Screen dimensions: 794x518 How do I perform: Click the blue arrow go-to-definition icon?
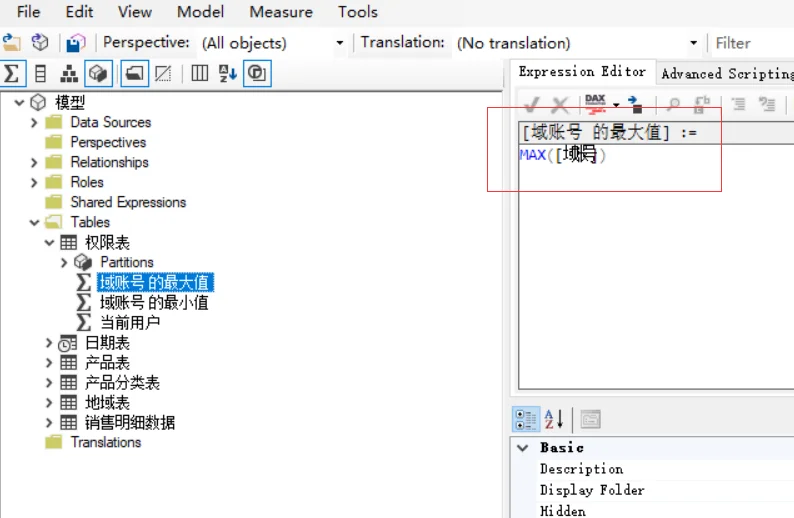pyautogui.click(x=635, y=104)
